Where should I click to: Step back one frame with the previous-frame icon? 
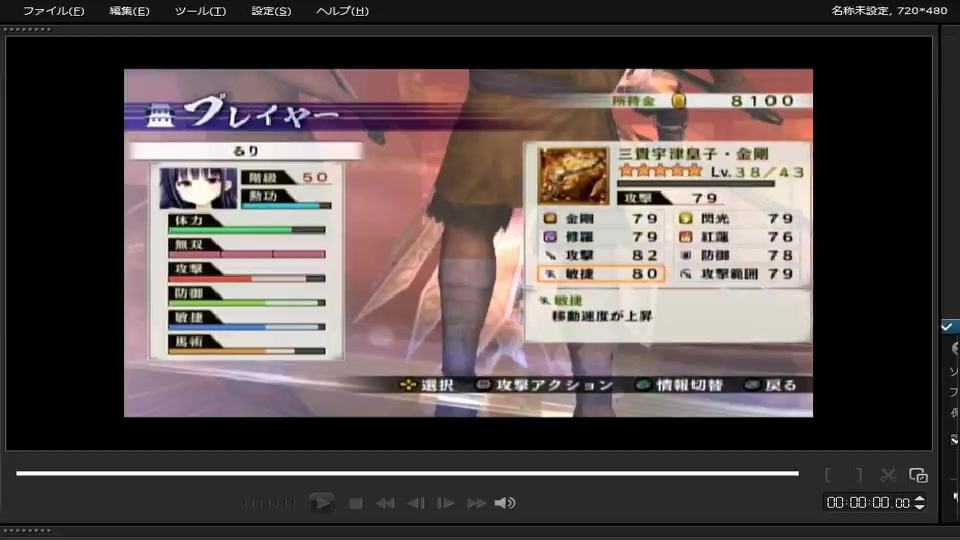416,503
